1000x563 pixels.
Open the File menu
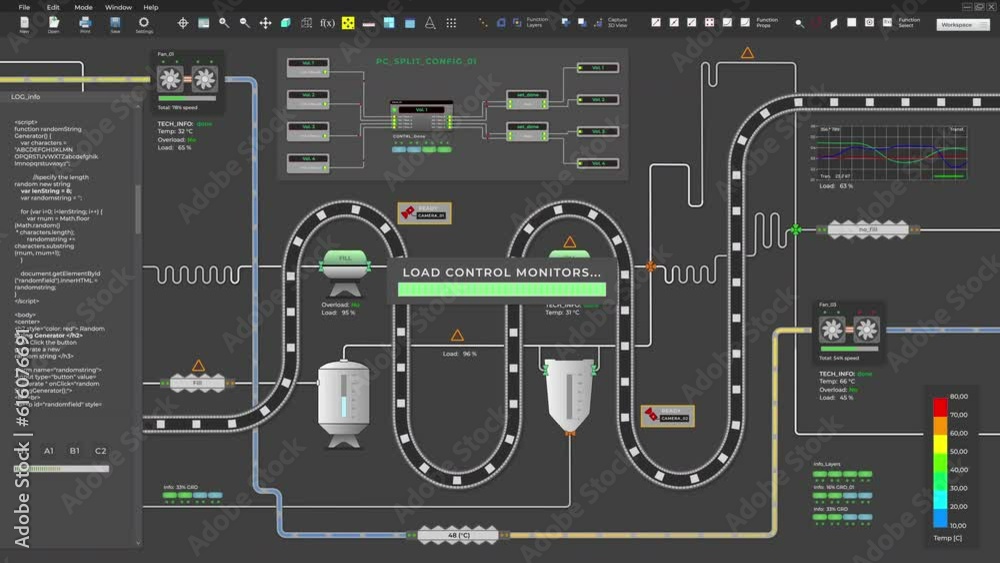coord(24,8)
